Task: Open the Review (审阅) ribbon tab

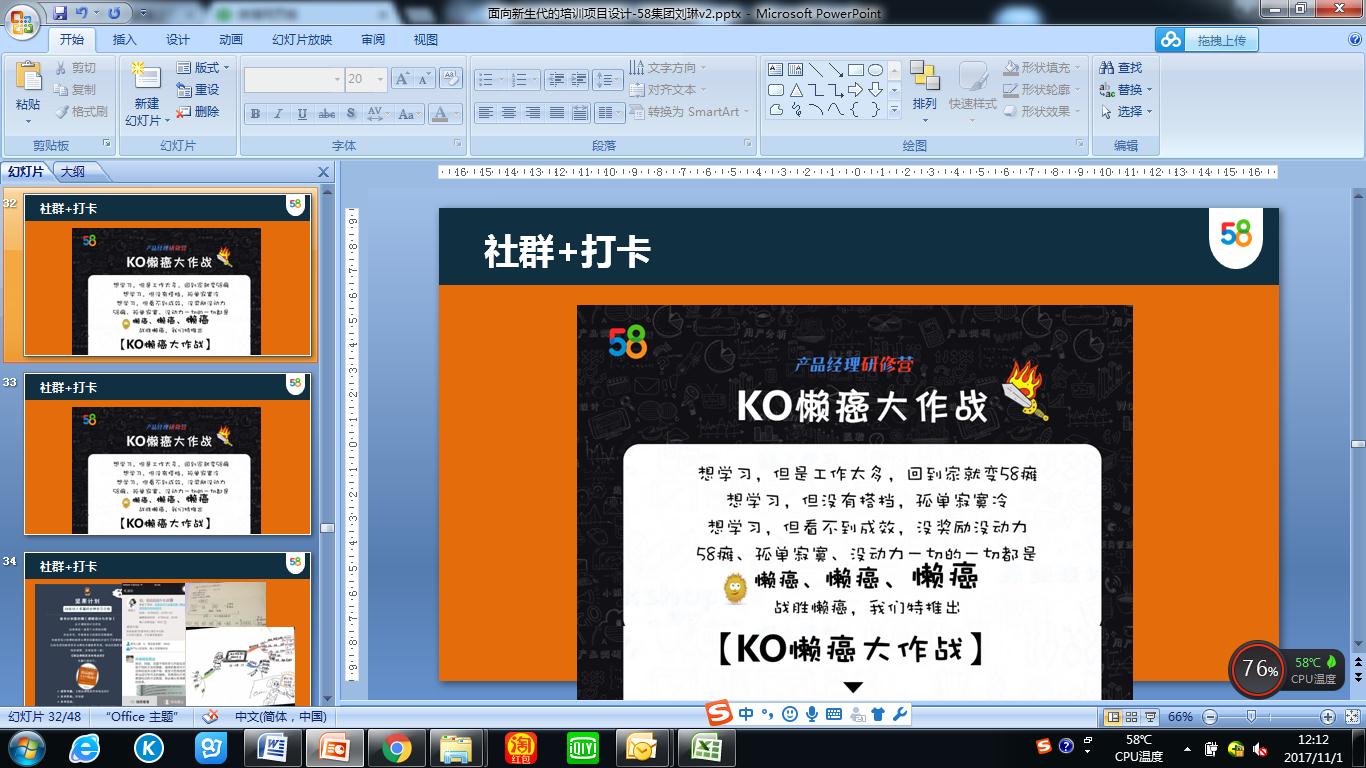Action: point(373,40)
